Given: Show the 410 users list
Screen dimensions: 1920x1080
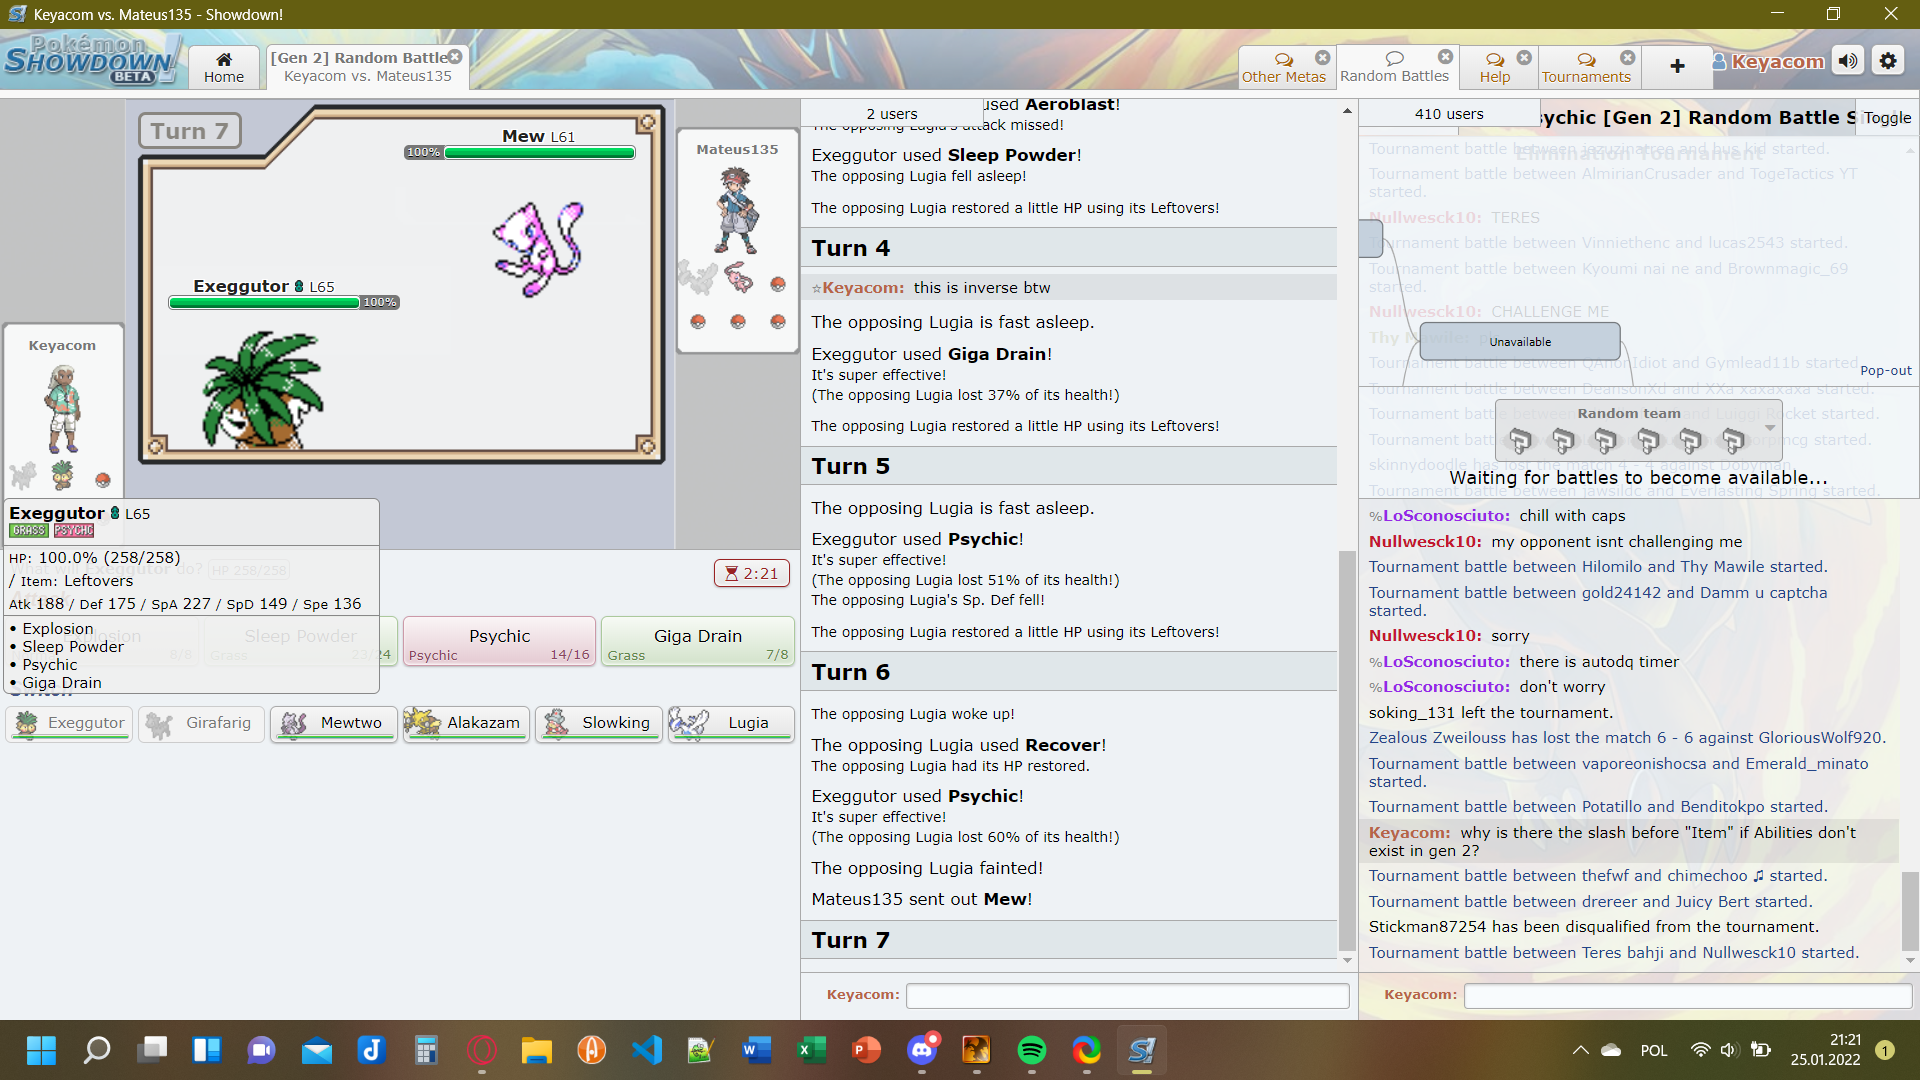Looking at the screenshot, I should pos(1449,114).
